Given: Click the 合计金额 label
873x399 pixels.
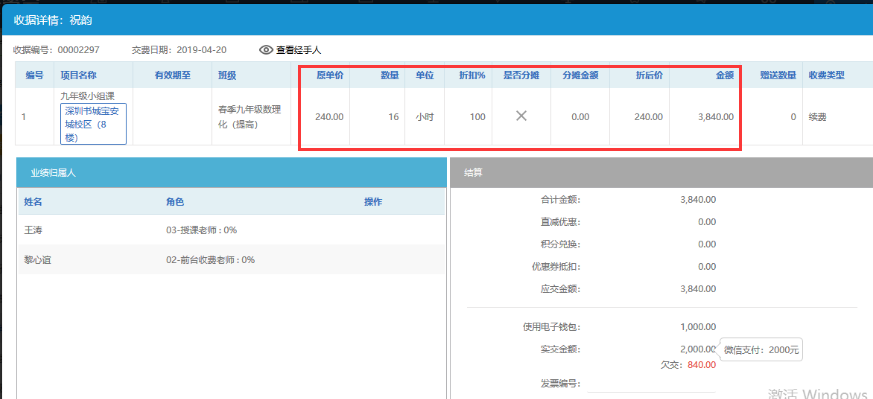Looking at the screenshot, I should [561, 199].
